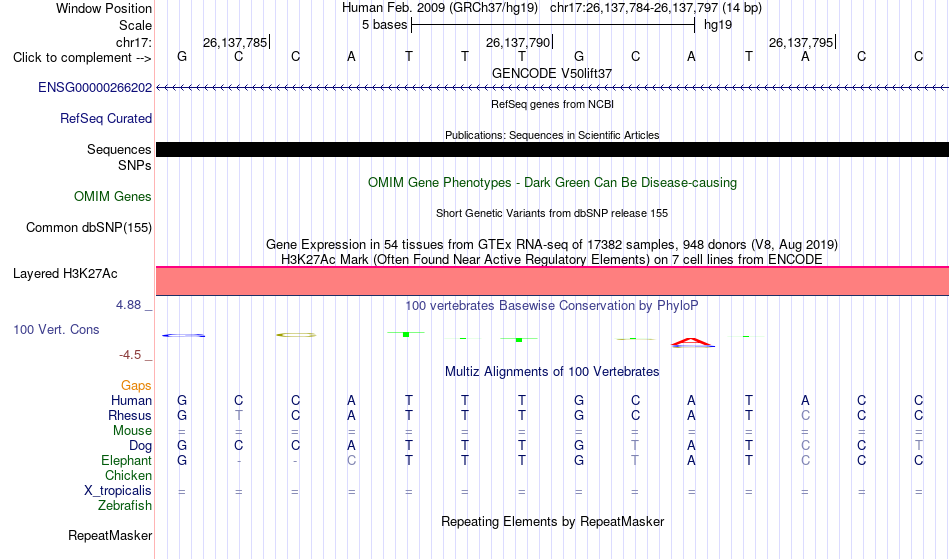Click the 'Human Feb. 2009 (GRCh37/hg19)' title text
This screenshot has width=950, height=559.
click(x=440, y=8)
